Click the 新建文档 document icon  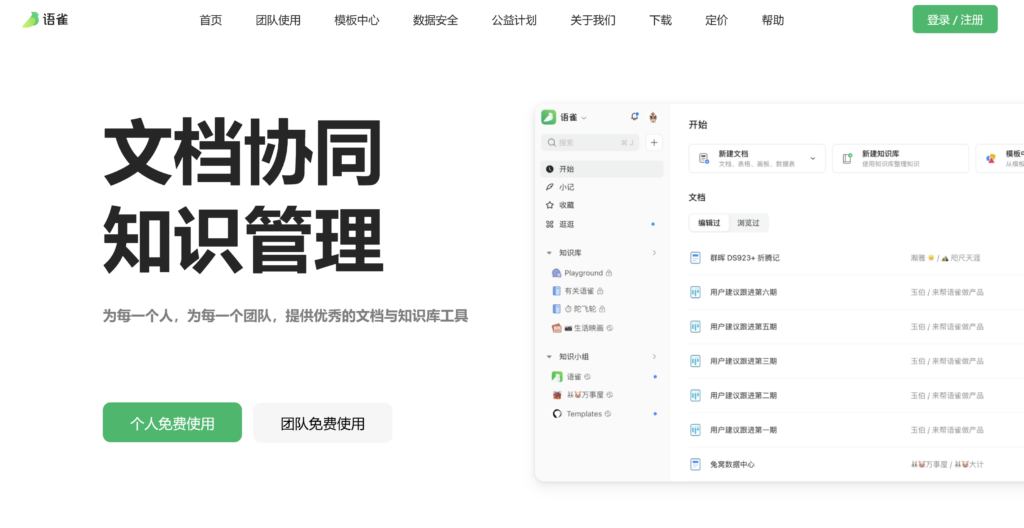tap(704, 158)
